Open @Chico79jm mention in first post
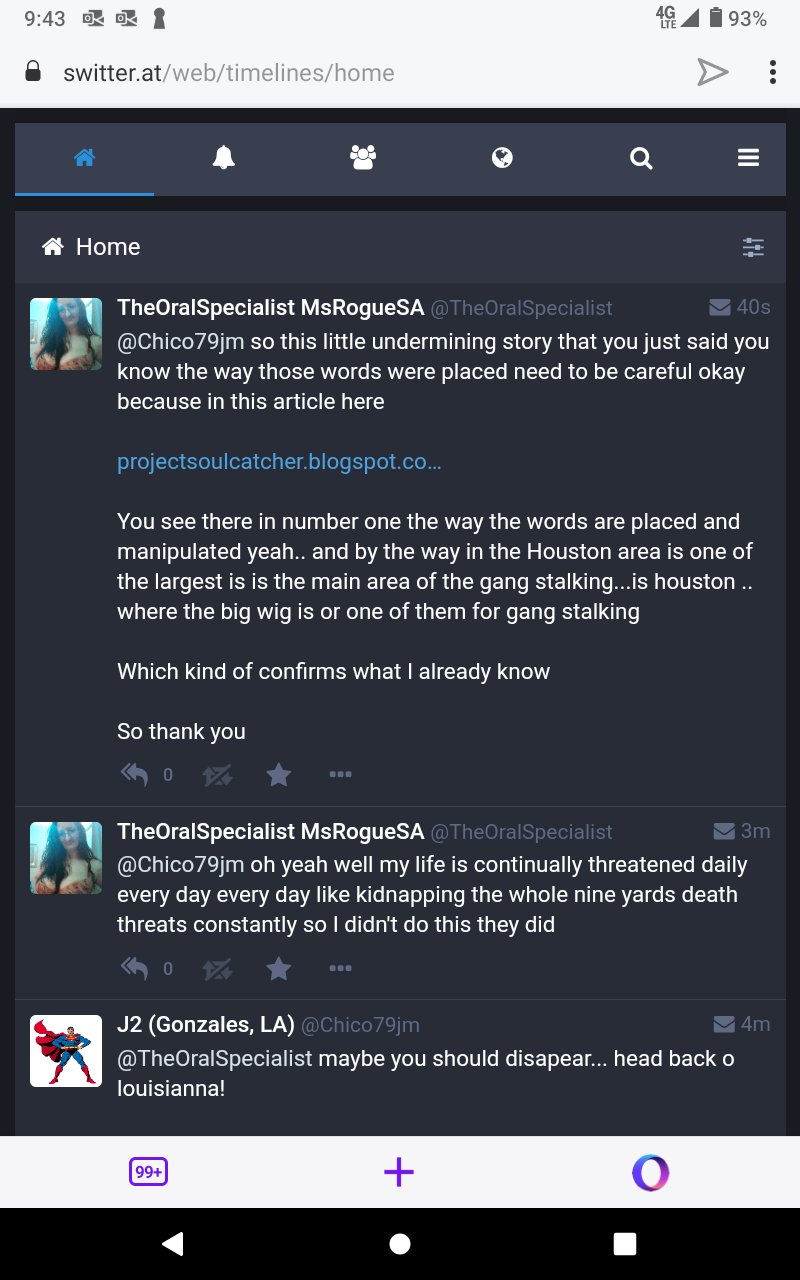 coord(181,342)
